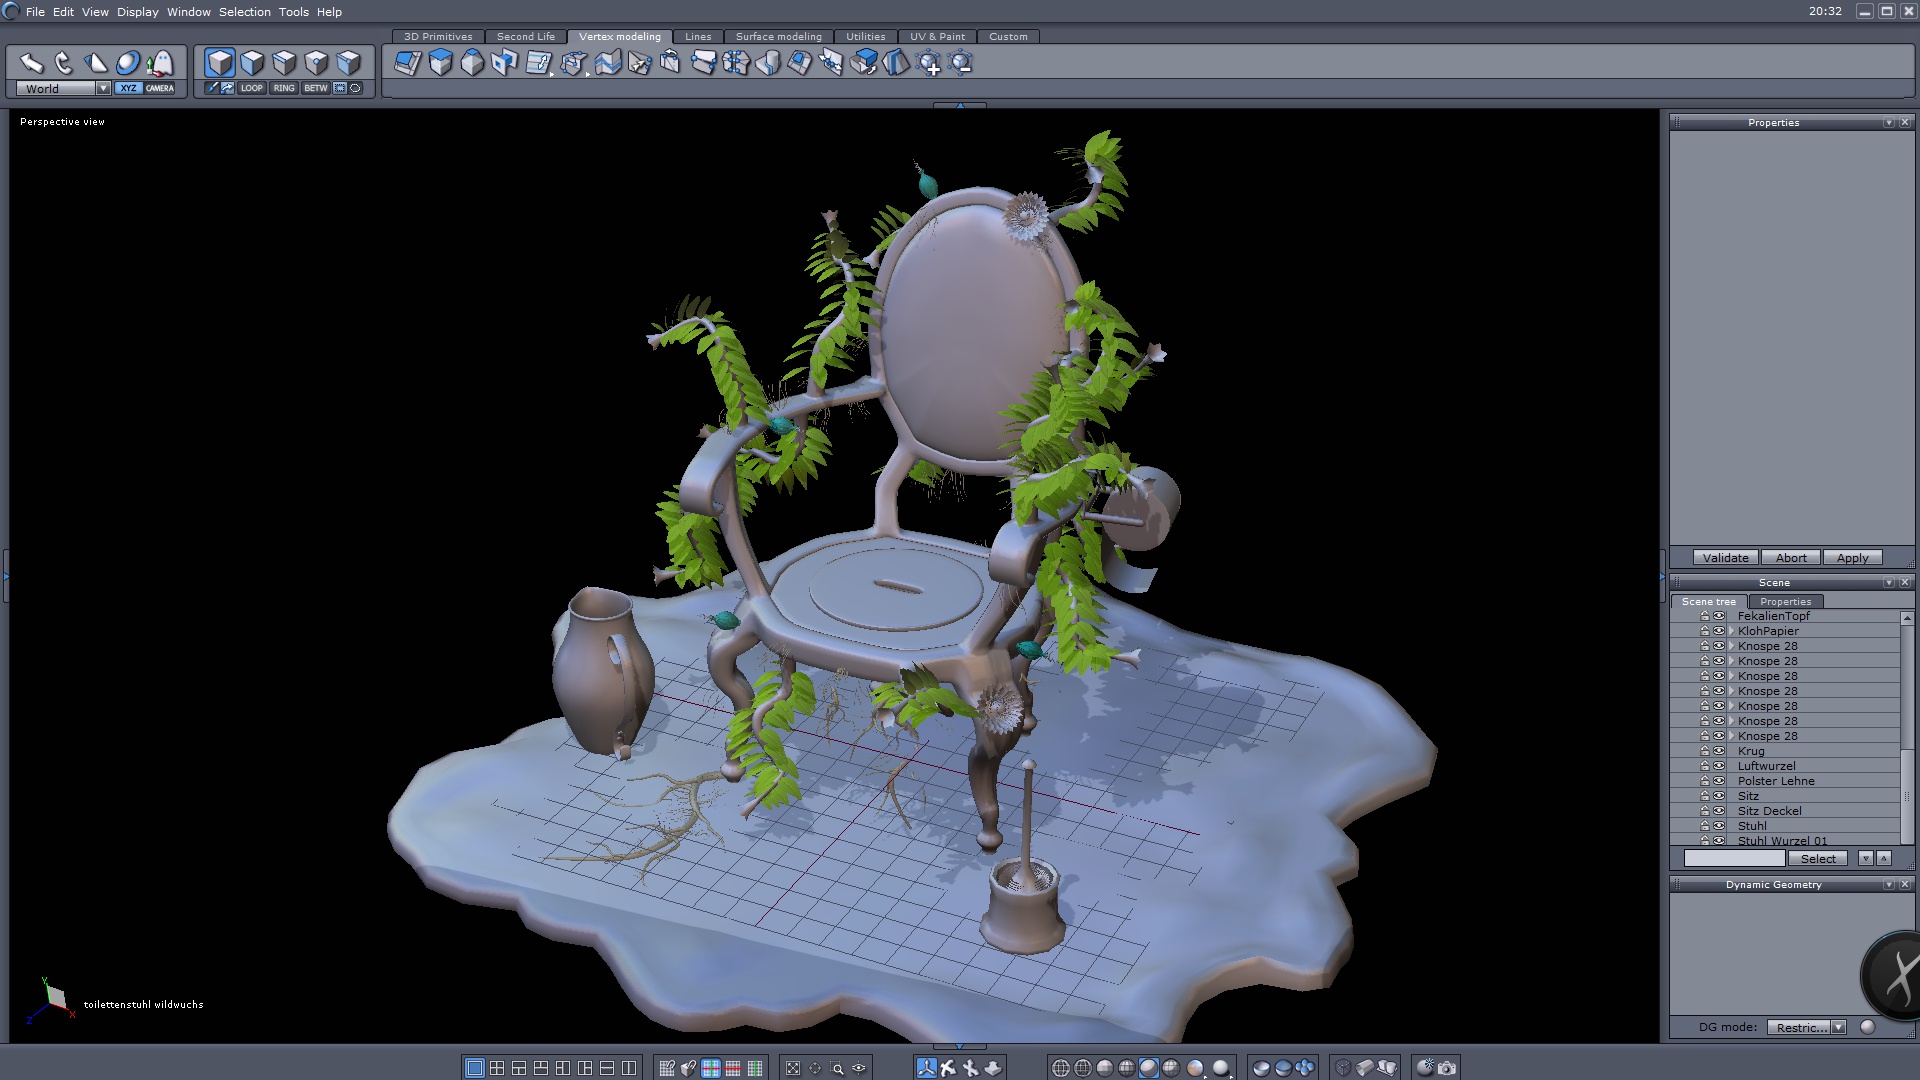Click the zoom magnifier view icon
This screenshot has height=1080, width=1920.
(x=838, y=1068)
